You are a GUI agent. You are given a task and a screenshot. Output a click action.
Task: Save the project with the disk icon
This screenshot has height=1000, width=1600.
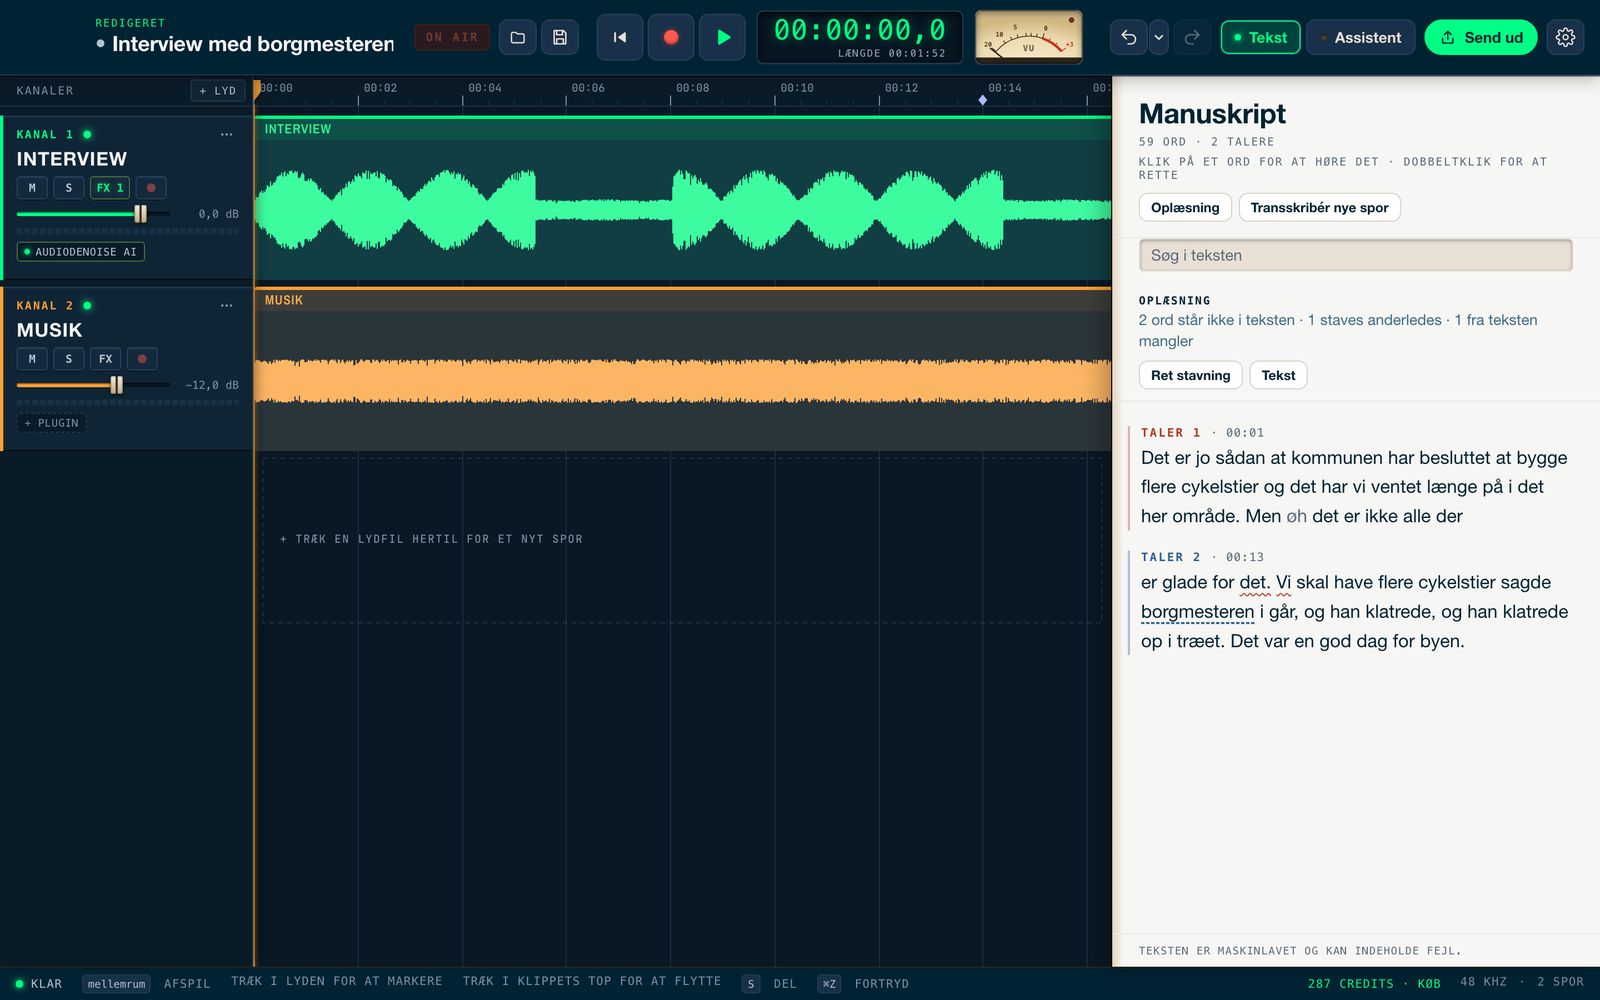point(560,38)
